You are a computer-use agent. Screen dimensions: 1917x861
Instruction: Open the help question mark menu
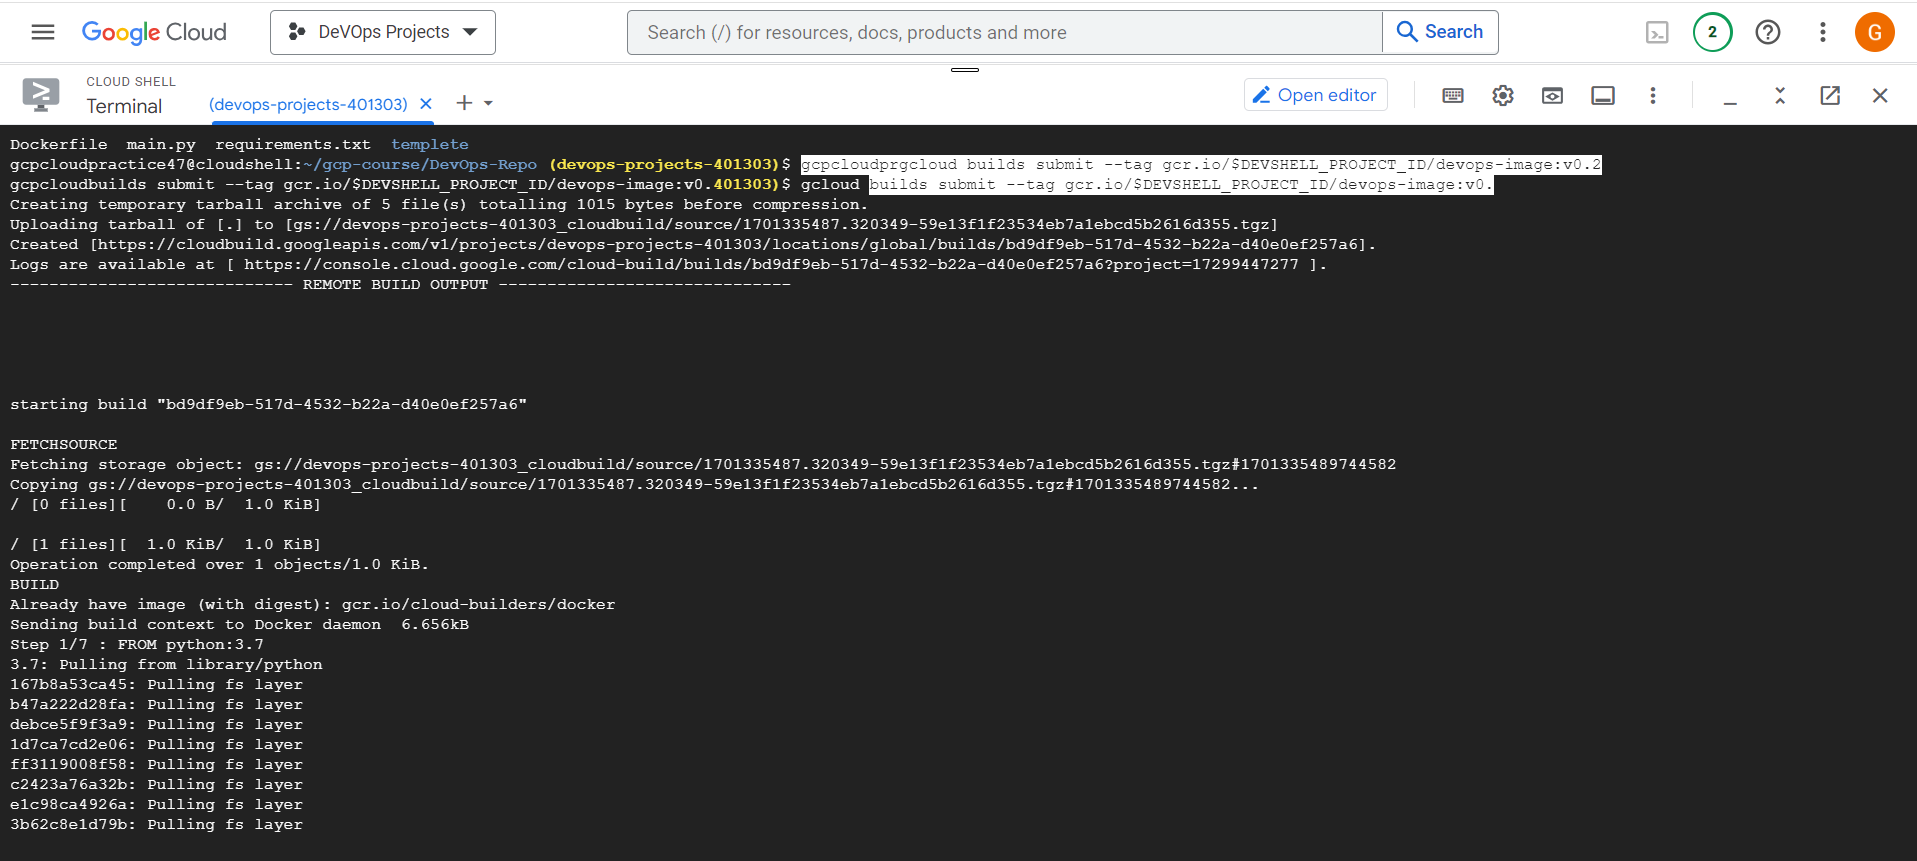pos(1768,32)
